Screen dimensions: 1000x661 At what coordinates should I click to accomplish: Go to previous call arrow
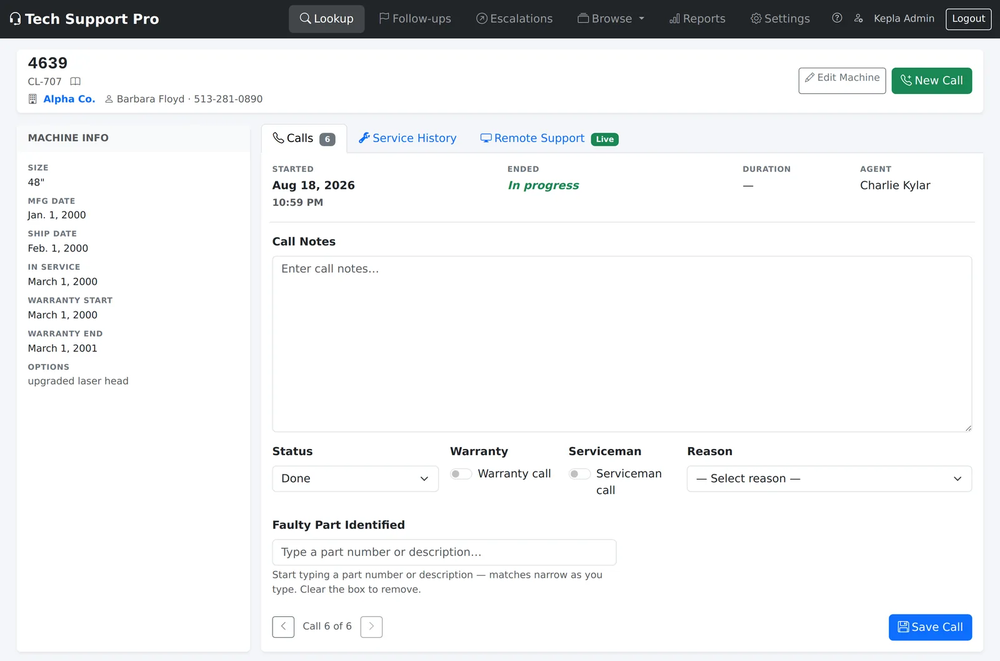point(283,627)
